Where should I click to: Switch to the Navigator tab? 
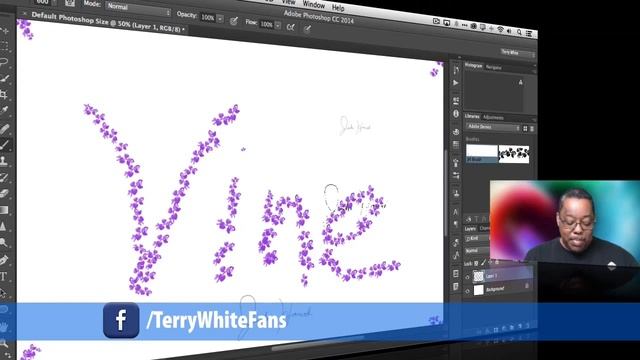(493, 67)
